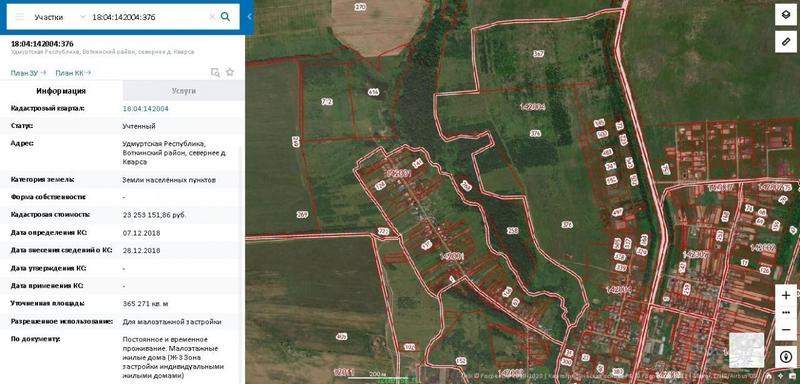Show parcel on map icon

(215, 72)
